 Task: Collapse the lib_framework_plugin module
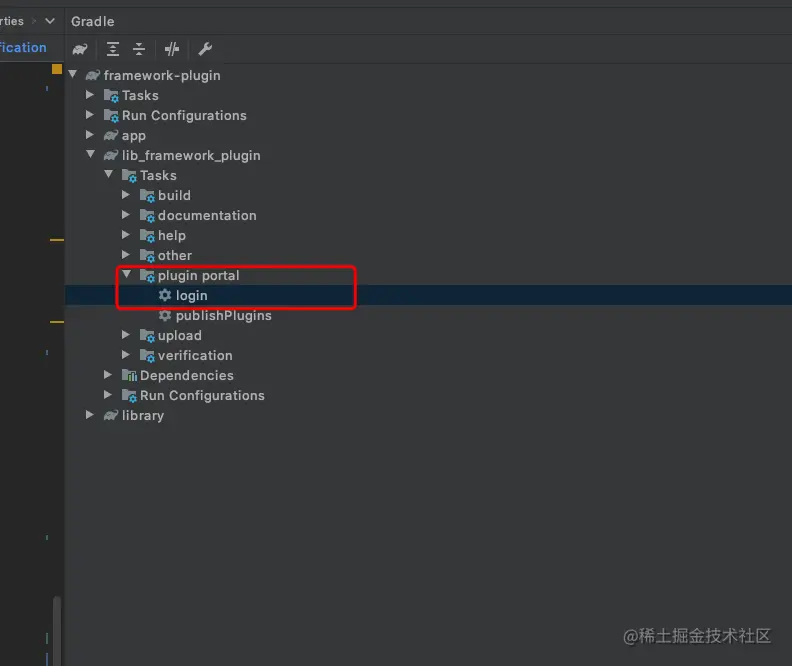click(x=90, y=155)
